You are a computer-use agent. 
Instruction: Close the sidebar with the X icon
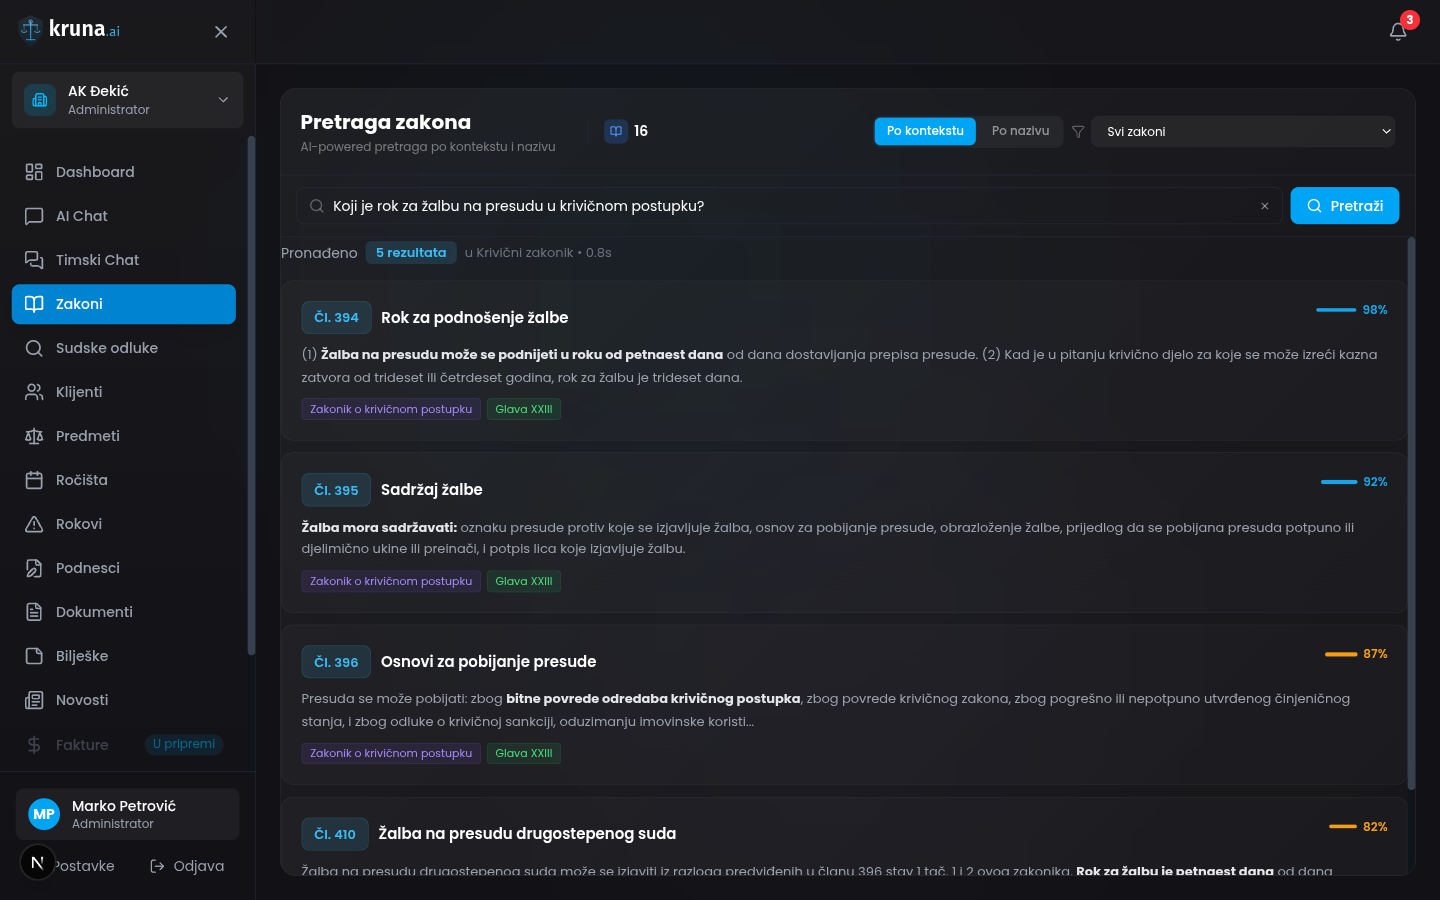[x=221, y=32]
